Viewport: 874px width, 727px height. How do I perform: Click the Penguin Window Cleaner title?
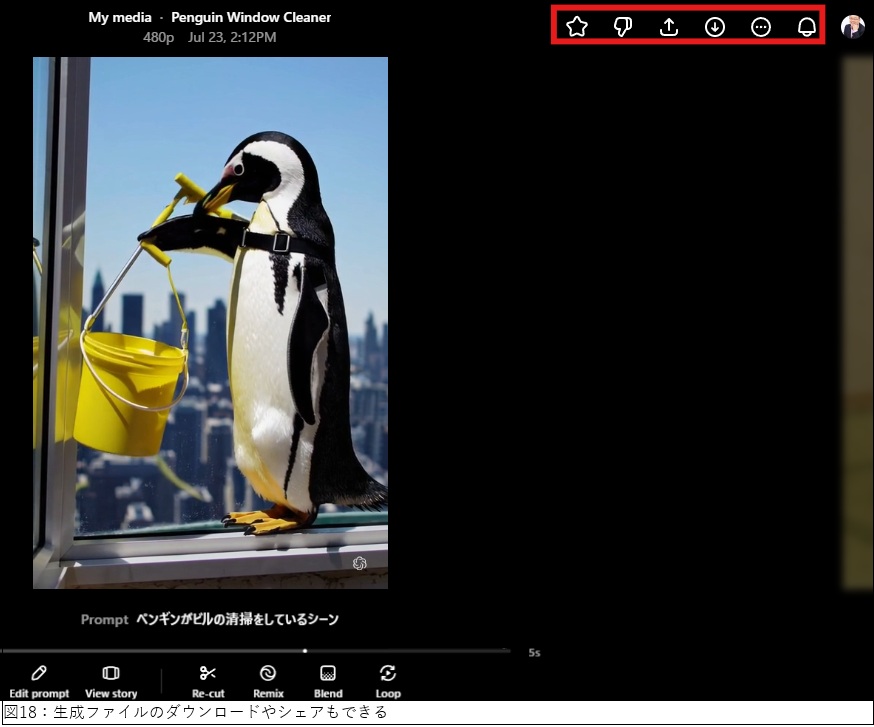pos(251,17)
